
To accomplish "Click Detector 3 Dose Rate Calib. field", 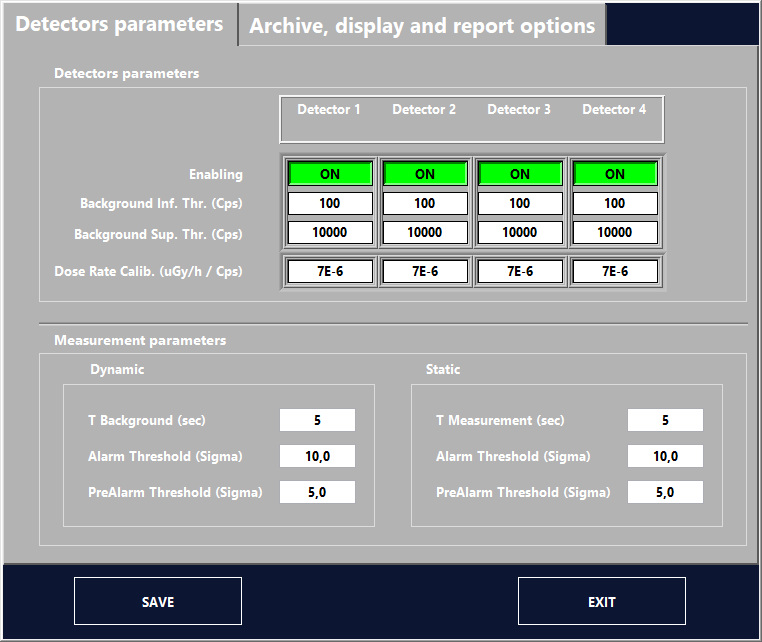I will [520, 271].
